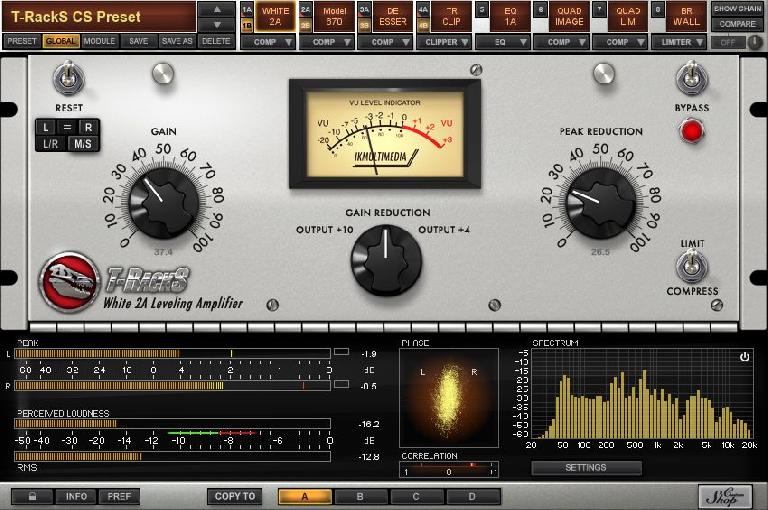Select chain slot 1A

click(247, 9)
